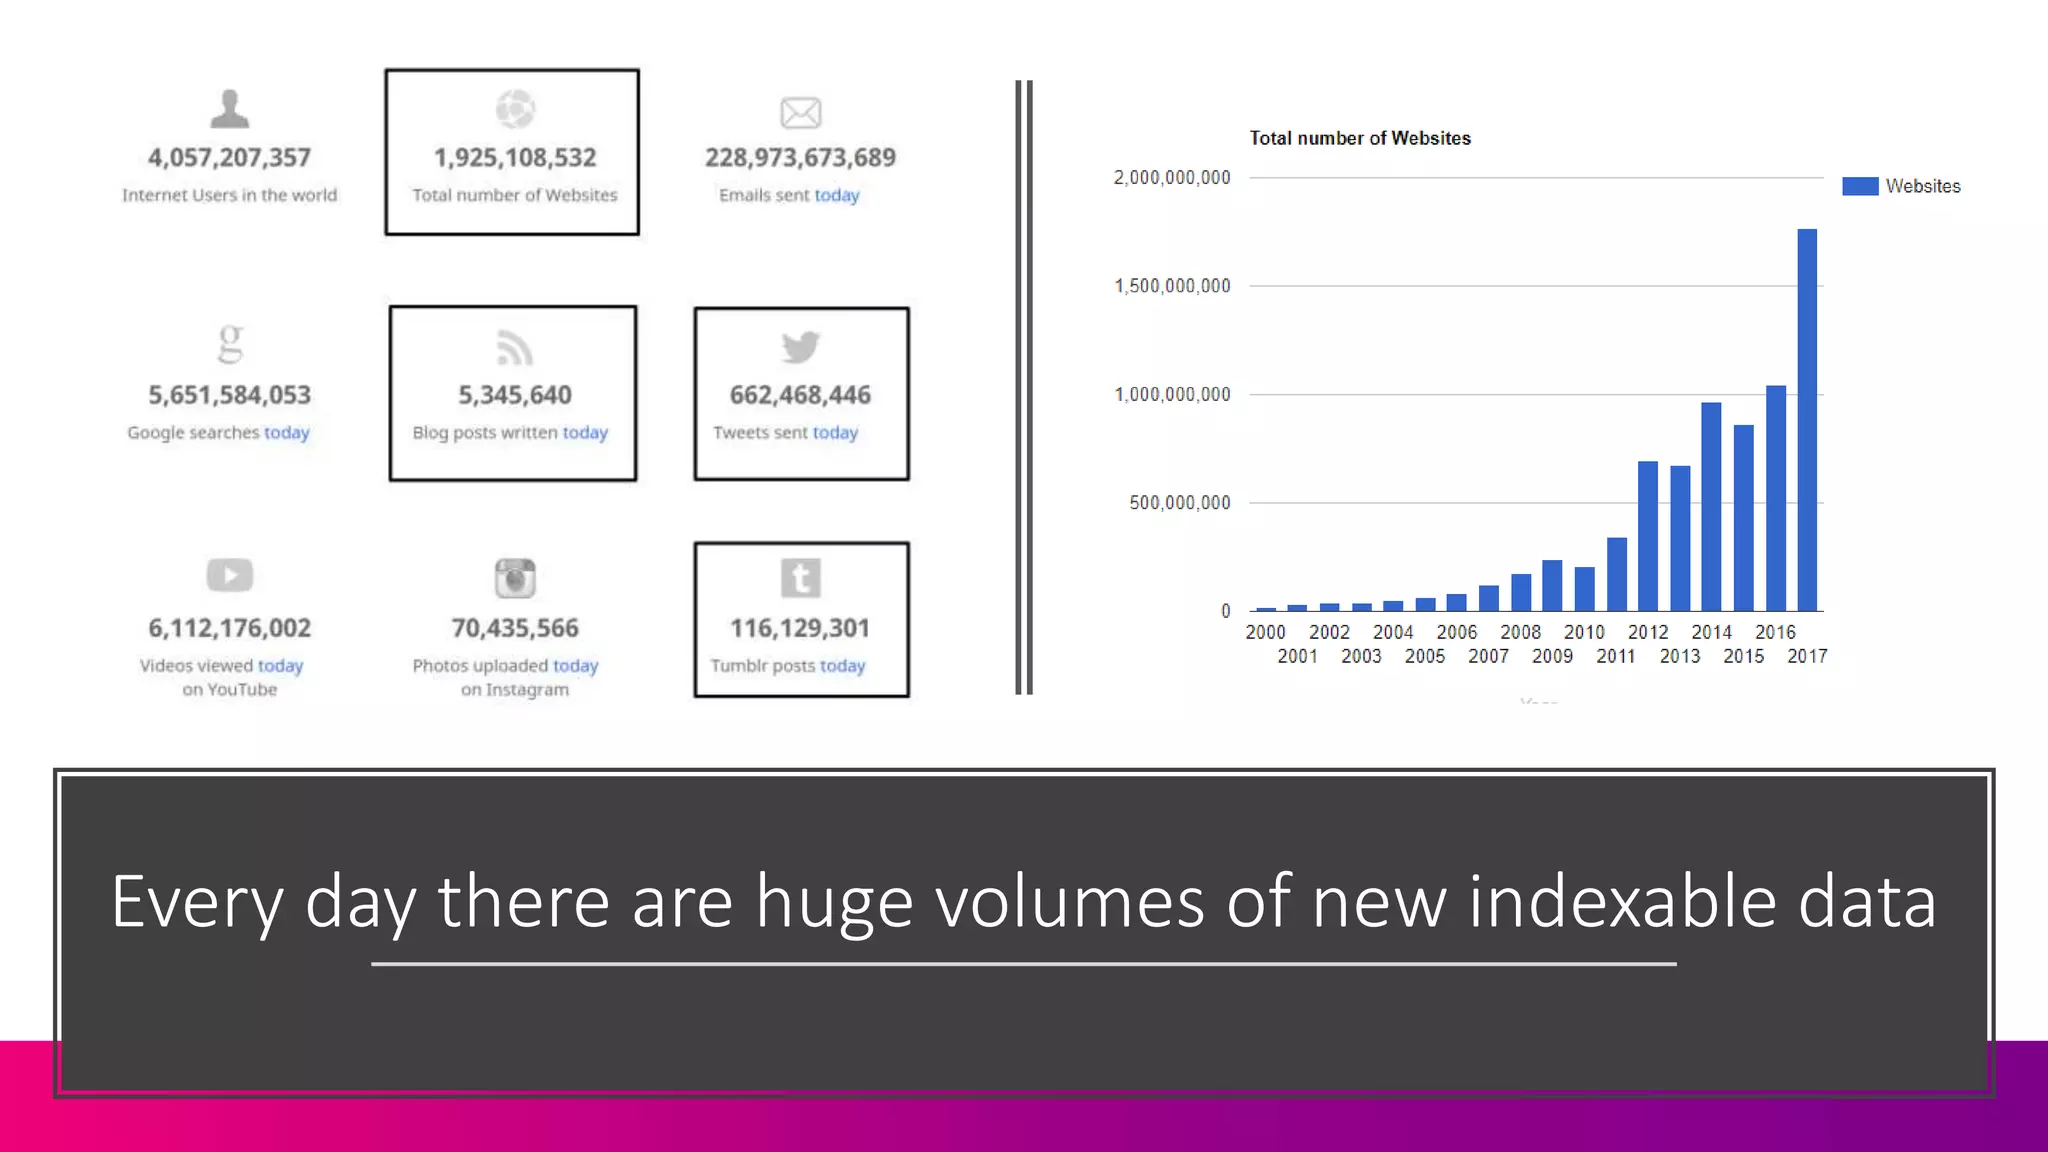The height and width of the screenshot is (1152, 2048).
Task: Click the number 116,129,301
Action: (800, 628)
